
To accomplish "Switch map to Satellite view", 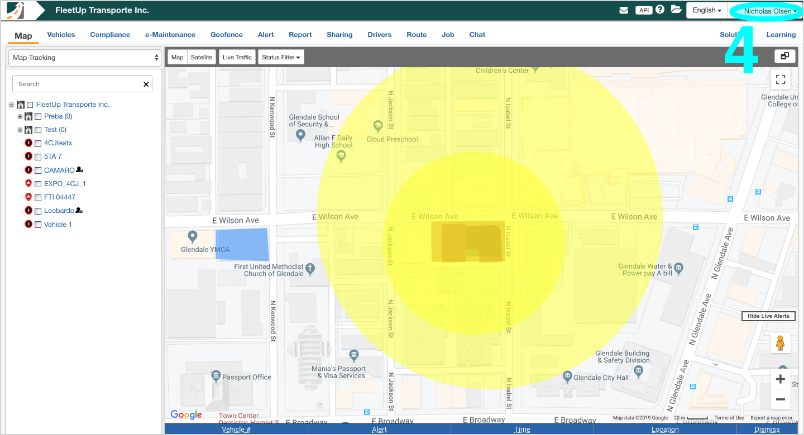I will (x=201, y=57).
